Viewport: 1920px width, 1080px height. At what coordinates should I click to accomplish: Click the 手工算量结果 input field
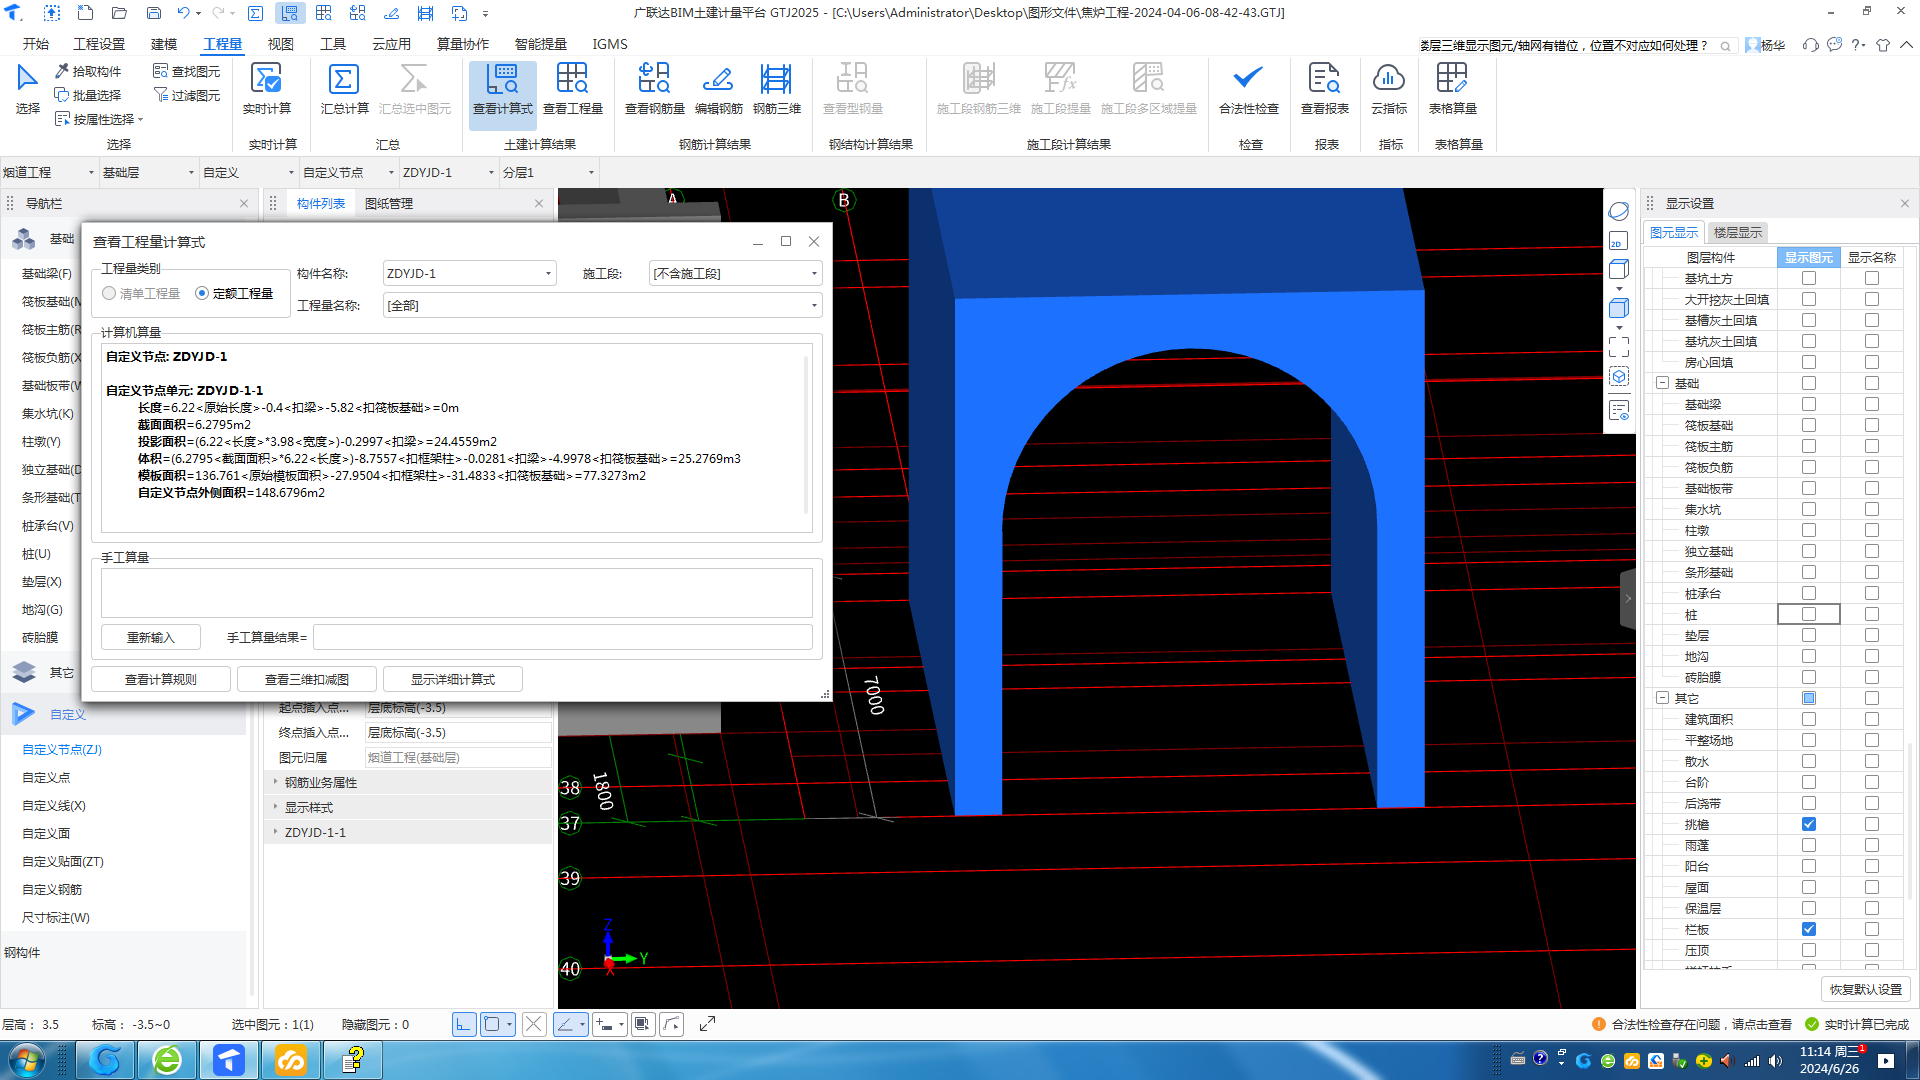tap(562, 637)
